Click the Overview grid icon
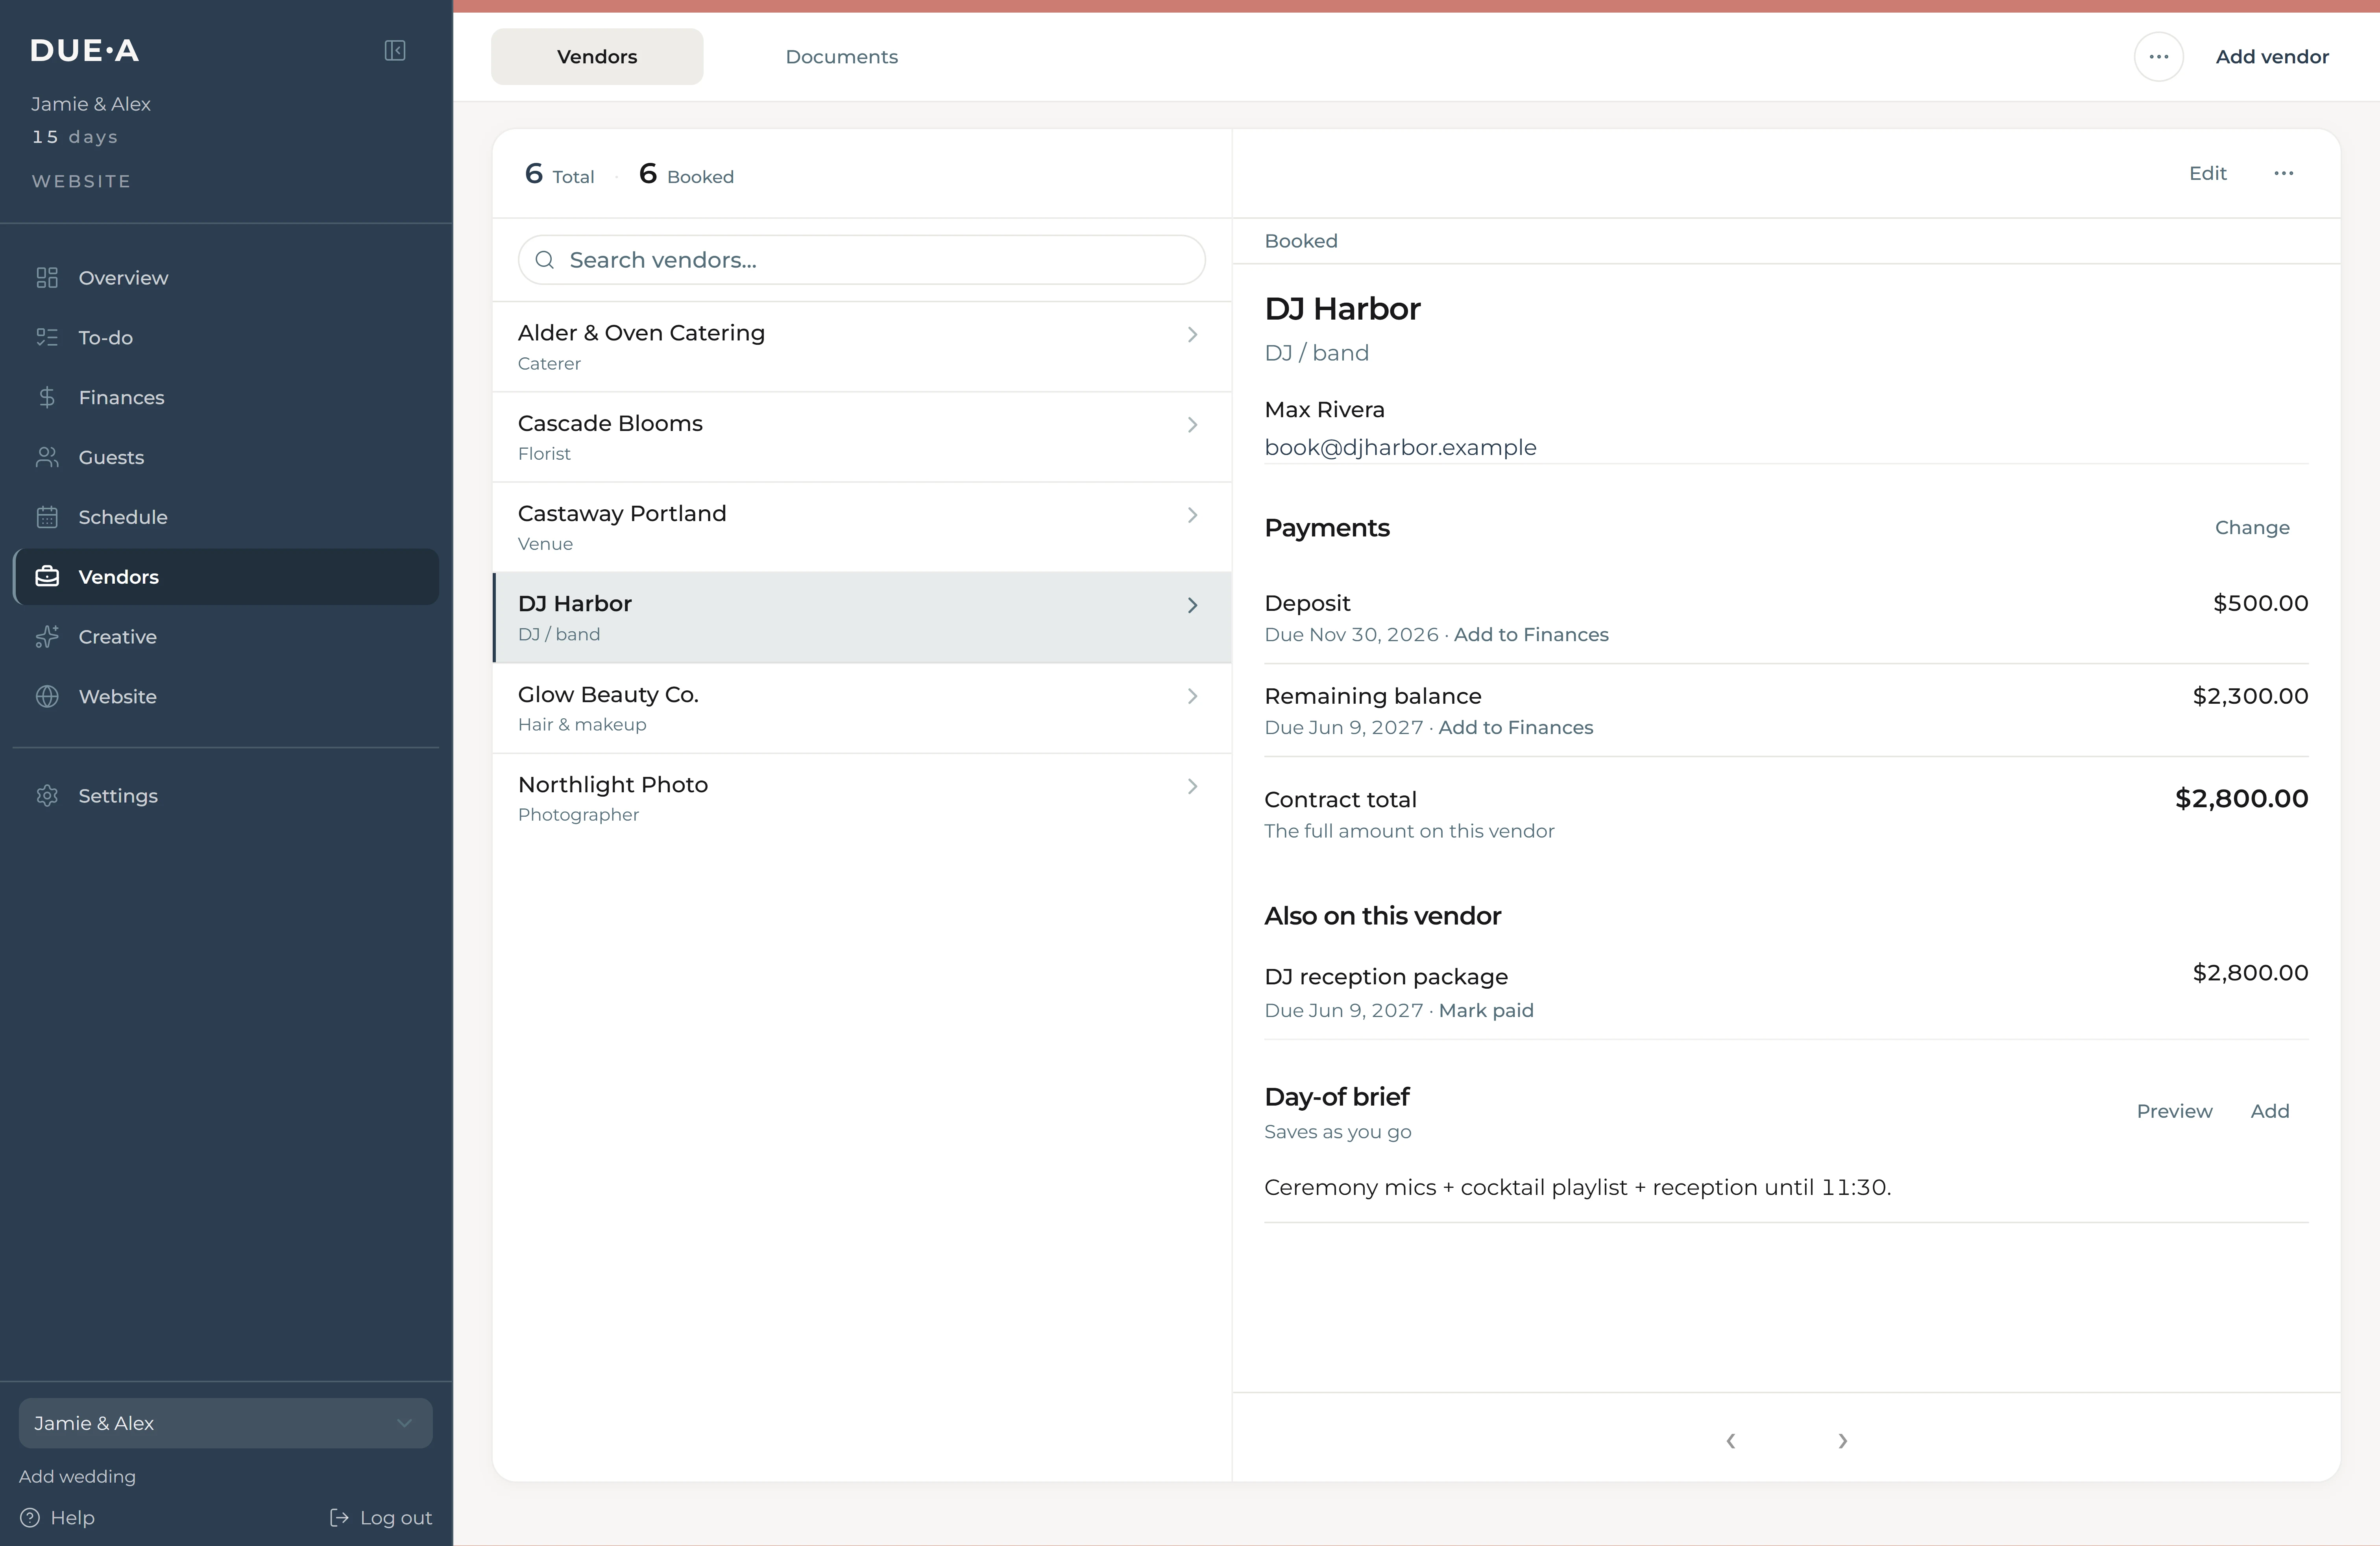The width and height of the screenshot is (2380, 1546). [47, 278]
